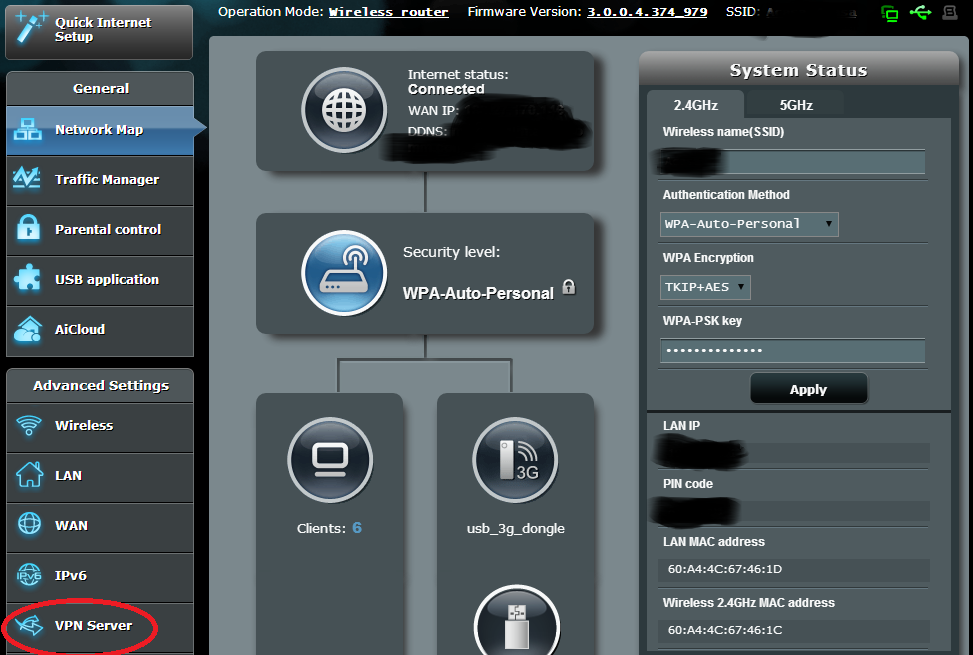Open Wireless advanced settings
973x655 pixels.
coord(100,426)
